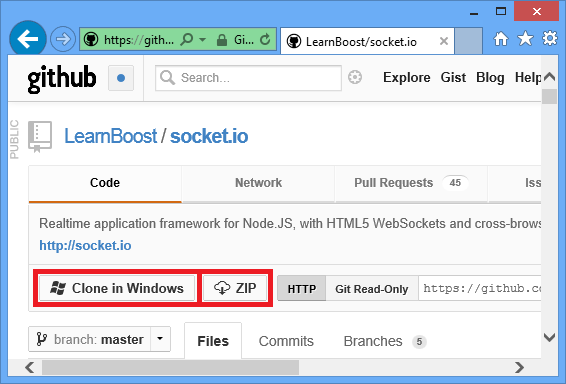
Task: Open a new blank tab
Action: click(468, 41)
